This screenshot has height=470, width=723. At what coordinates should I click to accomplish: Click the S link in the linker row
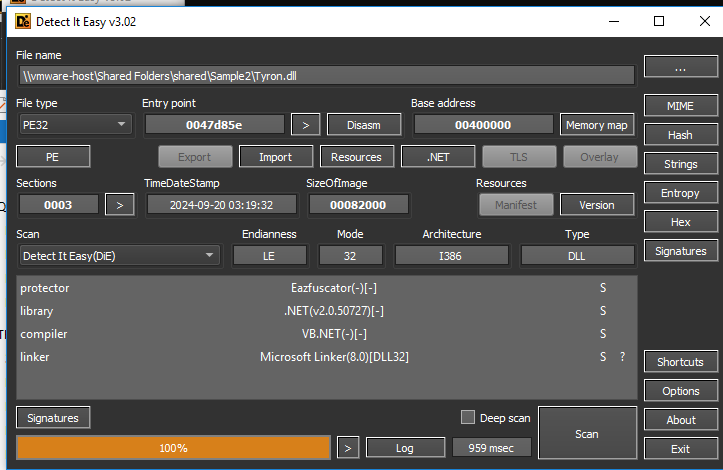[603, 357]
